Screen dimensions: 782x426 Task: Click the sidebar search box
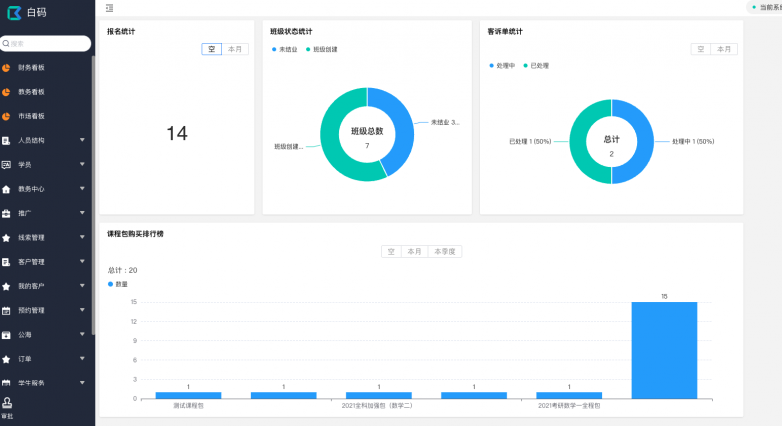[46, 44]
